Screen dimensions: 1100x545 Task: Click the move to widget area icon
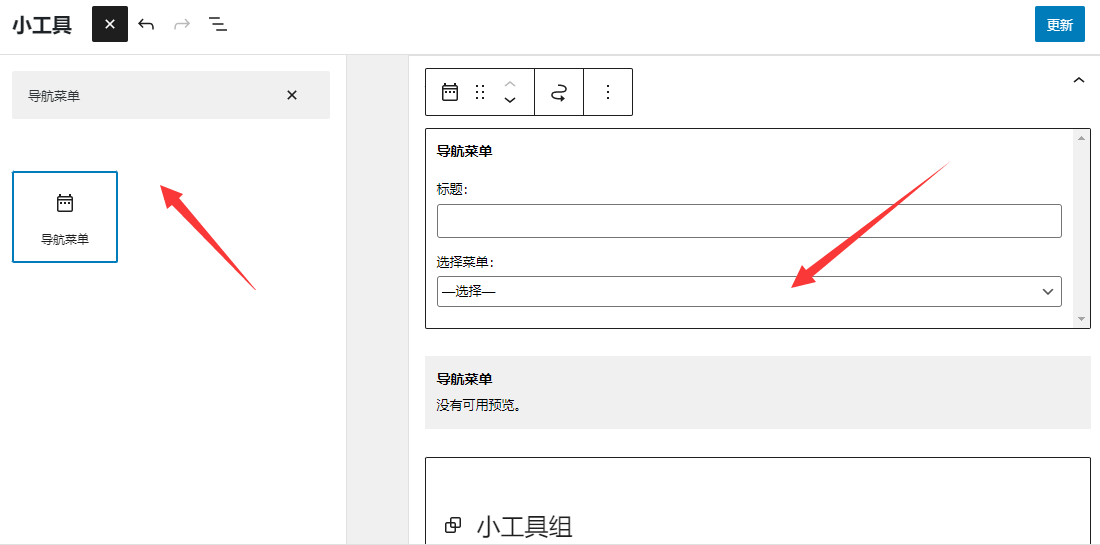pos(558,92)
